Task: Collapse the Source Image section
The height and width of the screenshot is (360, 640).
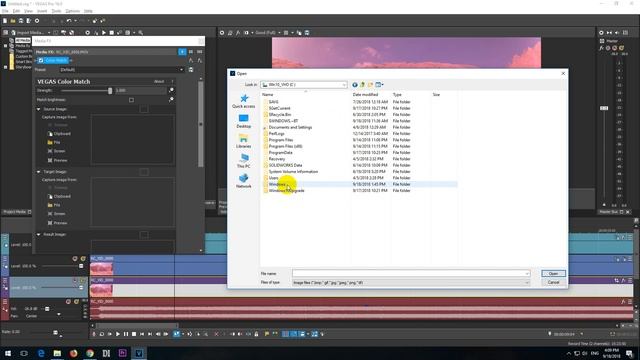Action: coord(39,109)
